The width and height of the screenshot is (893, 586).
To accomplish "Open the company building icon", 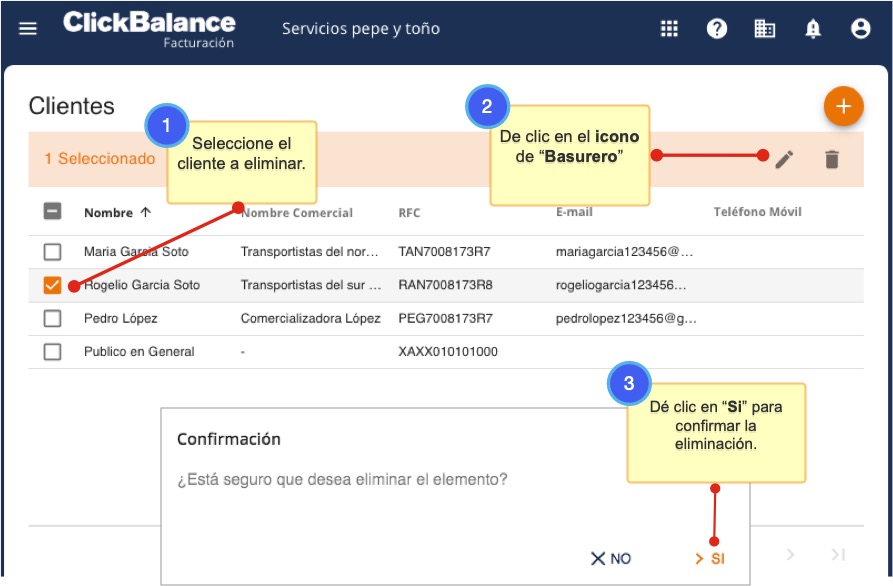I will pyautogui.click(x=765, y=29).
